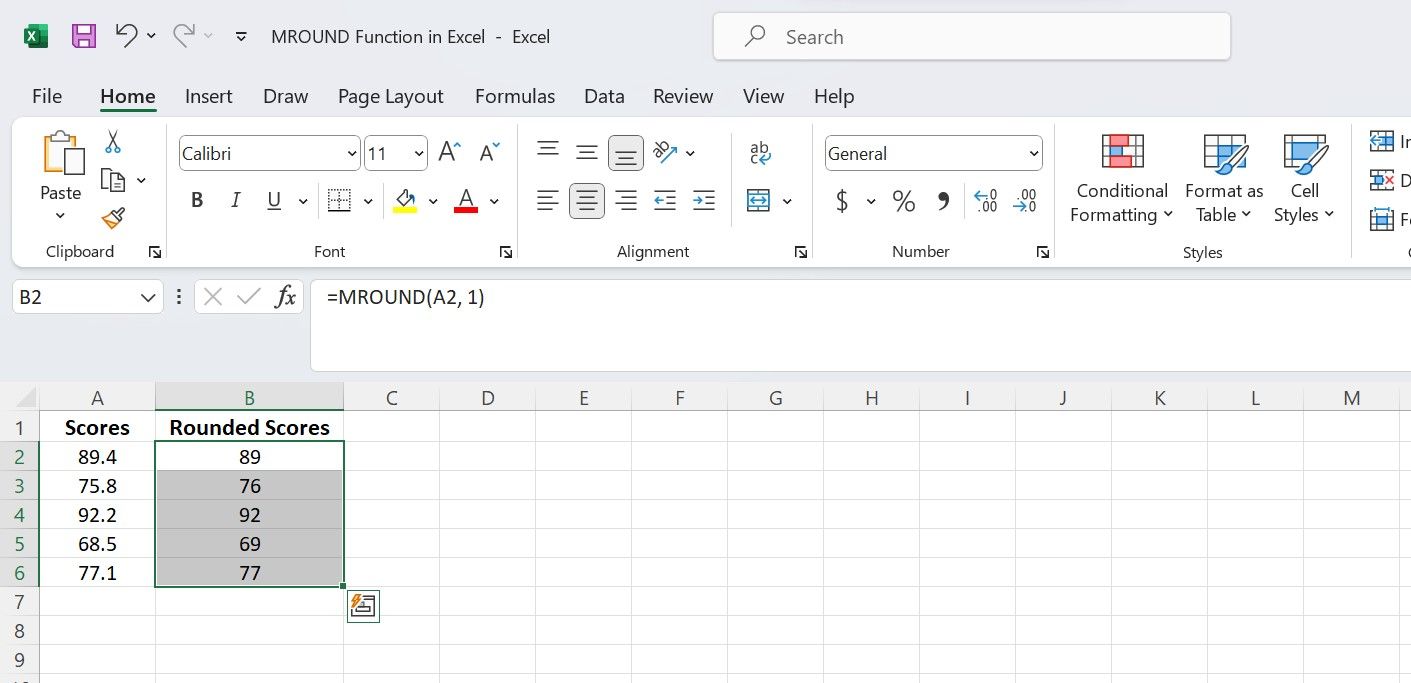Expand the Borders dropdown arrow
This screenshot has height=683, width=1411.
(367, 199)
